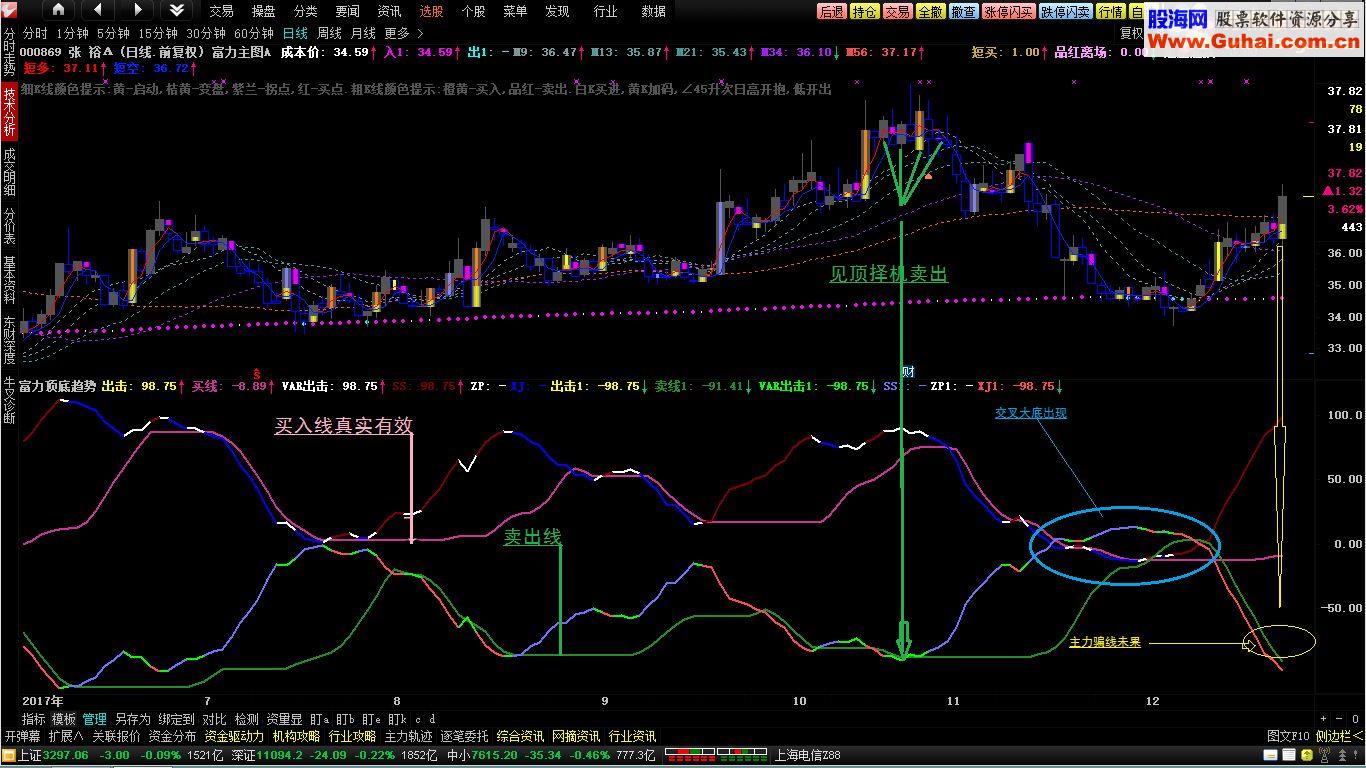This screenshot has width=1366, height=768.
Task: Select the 日线 daily period
Action: (295, 33)
